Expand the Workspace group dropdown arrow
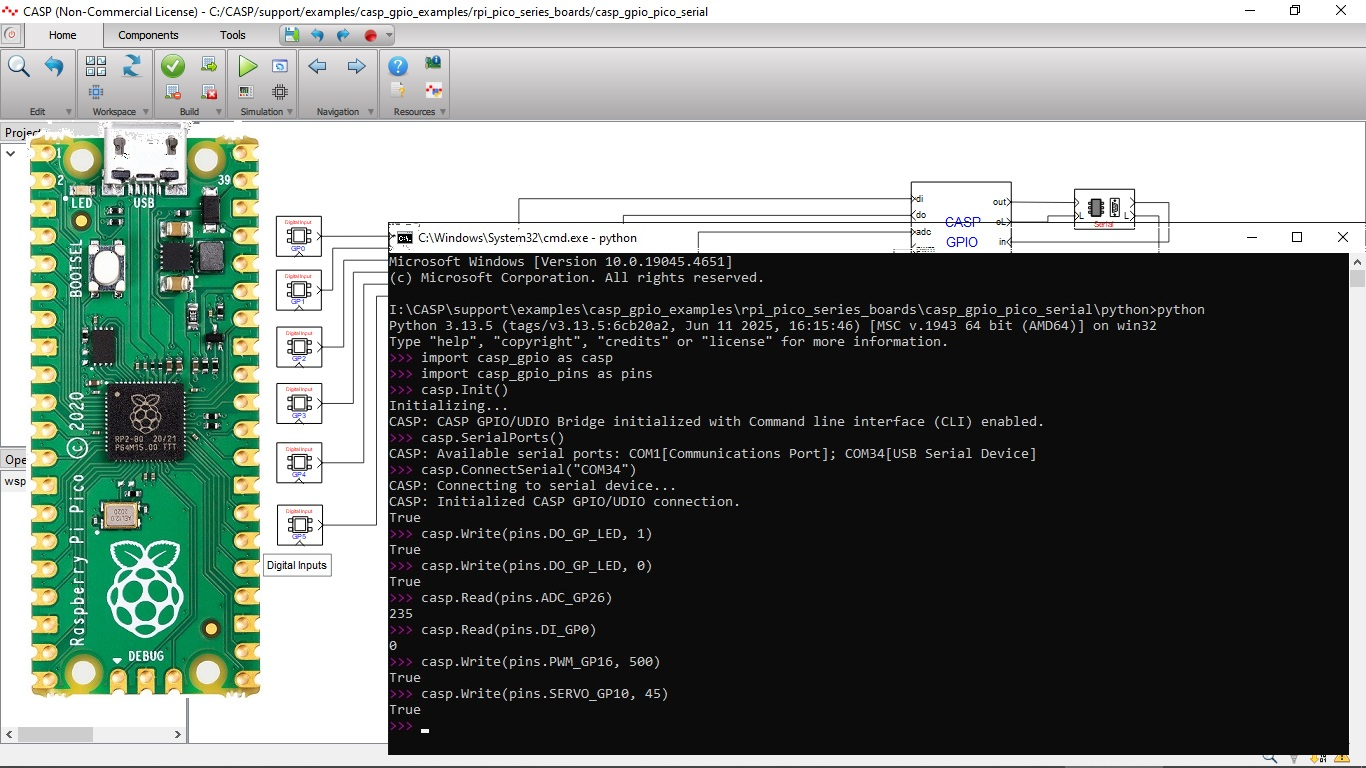Viewport: 1366px width, 768px height. click(x=146, y=112)
